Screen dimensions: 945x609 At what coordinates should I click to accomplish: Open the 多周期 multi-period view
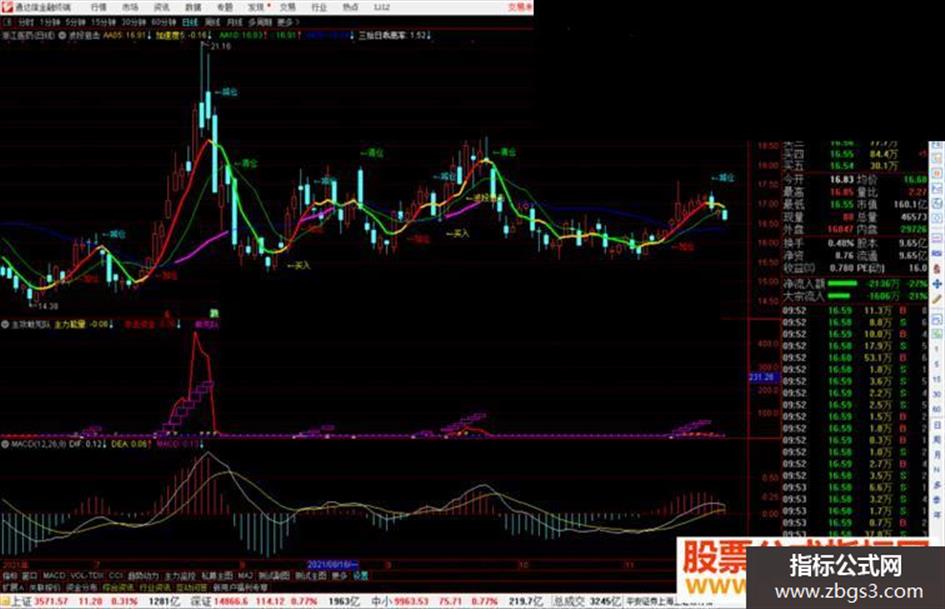(260, 22)
